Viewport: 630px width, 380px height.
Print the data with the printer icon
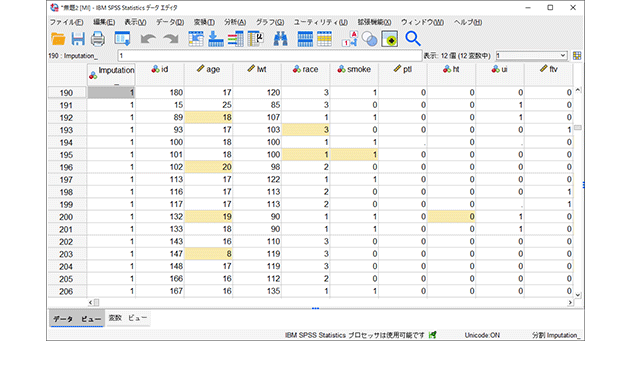(98, 39)
